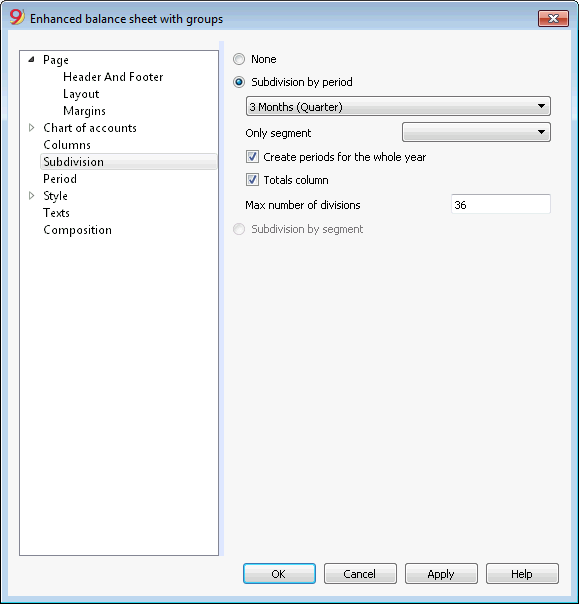Open Header And Footer settings
The width and height of the screenshot is (579, 604).
pyautogui.click(x=113, y=77)
